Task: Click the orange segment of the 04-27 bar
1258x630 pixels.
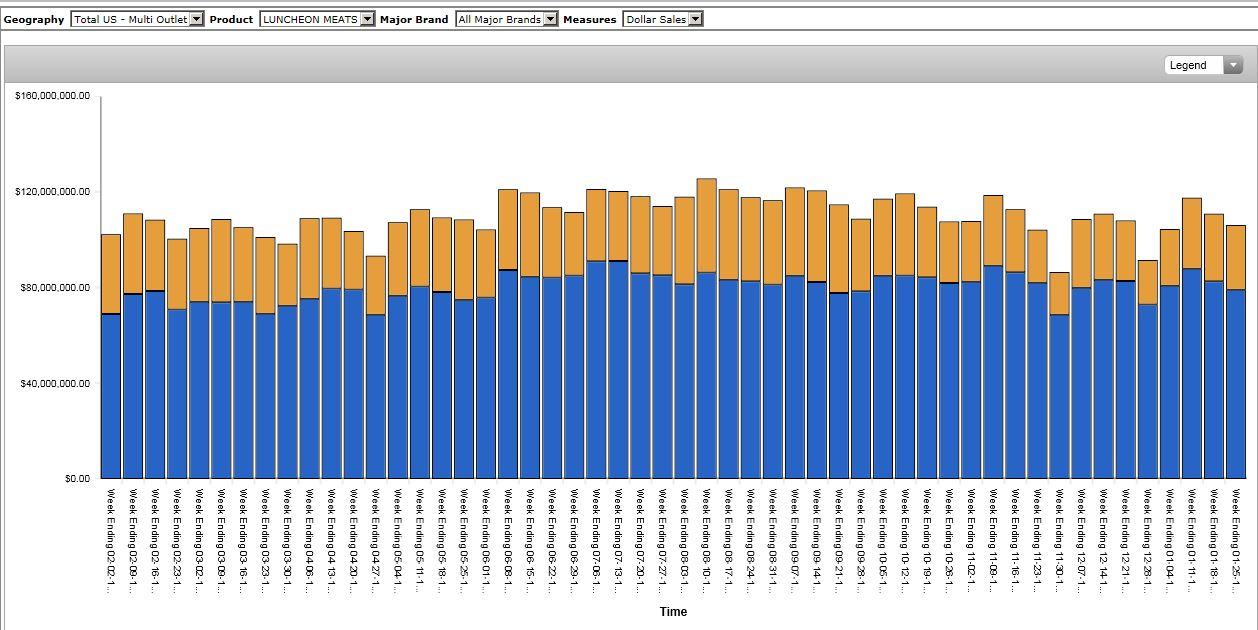Action: tap(376, 285)
